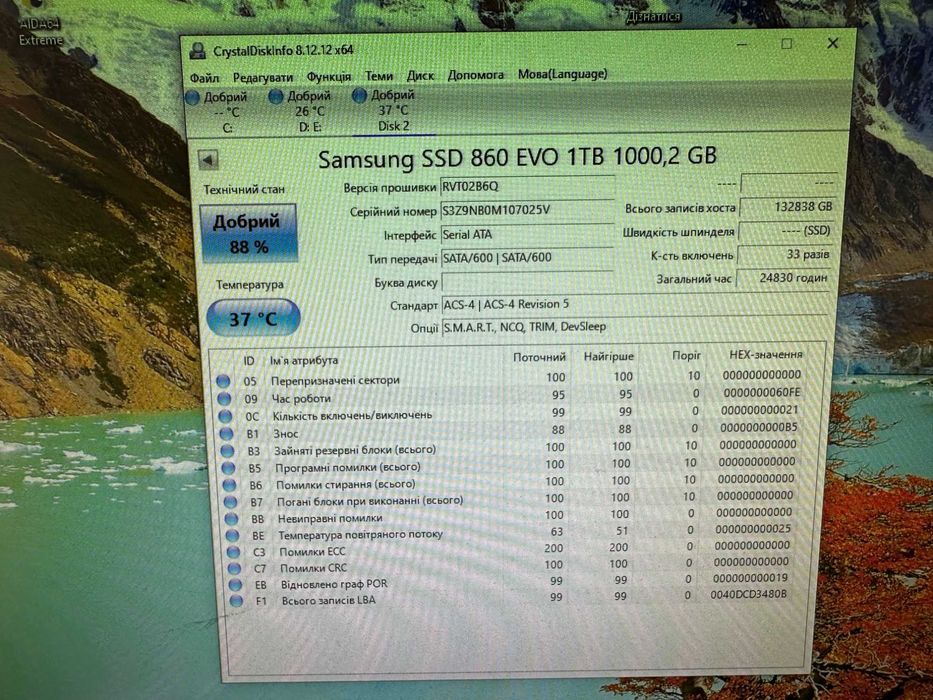933x700 pixels.
Task: Click status icon for Зайняті резервні блоки row
Action: [x=227, y=451]
